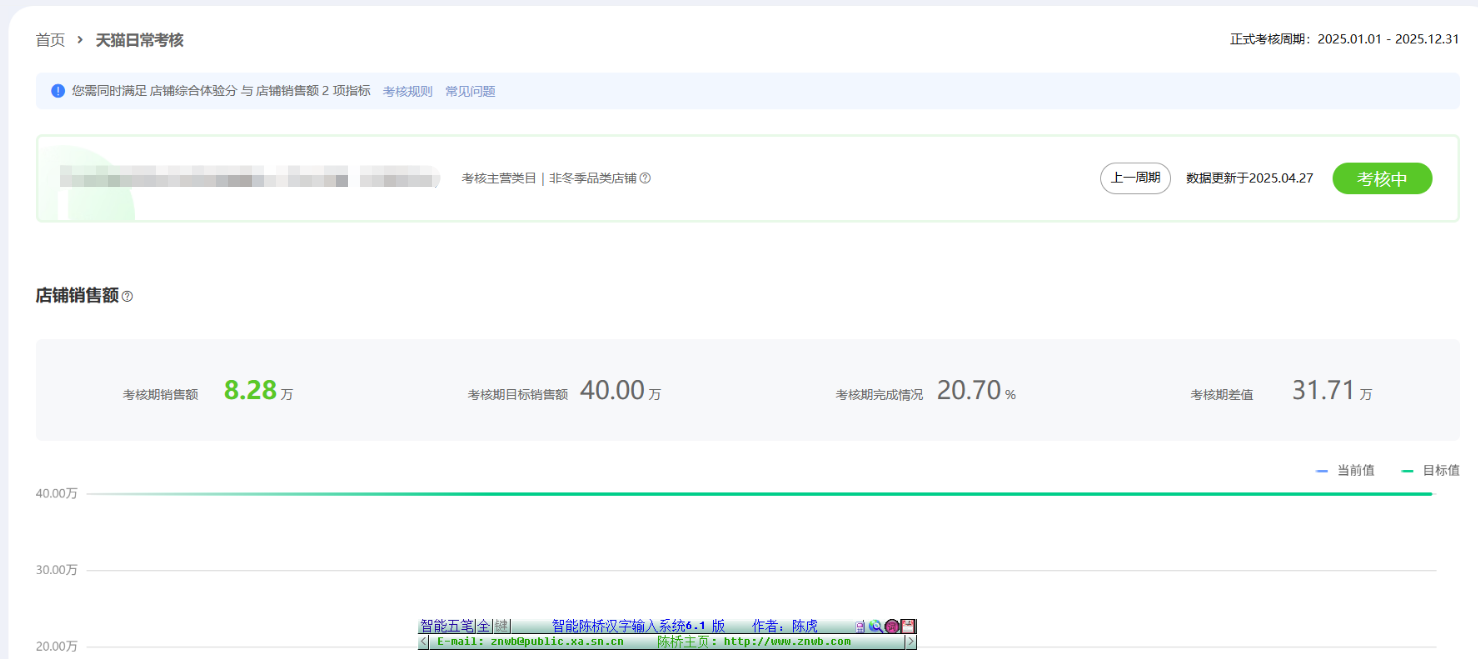Click the 上一周期 button

(1135, 179)
